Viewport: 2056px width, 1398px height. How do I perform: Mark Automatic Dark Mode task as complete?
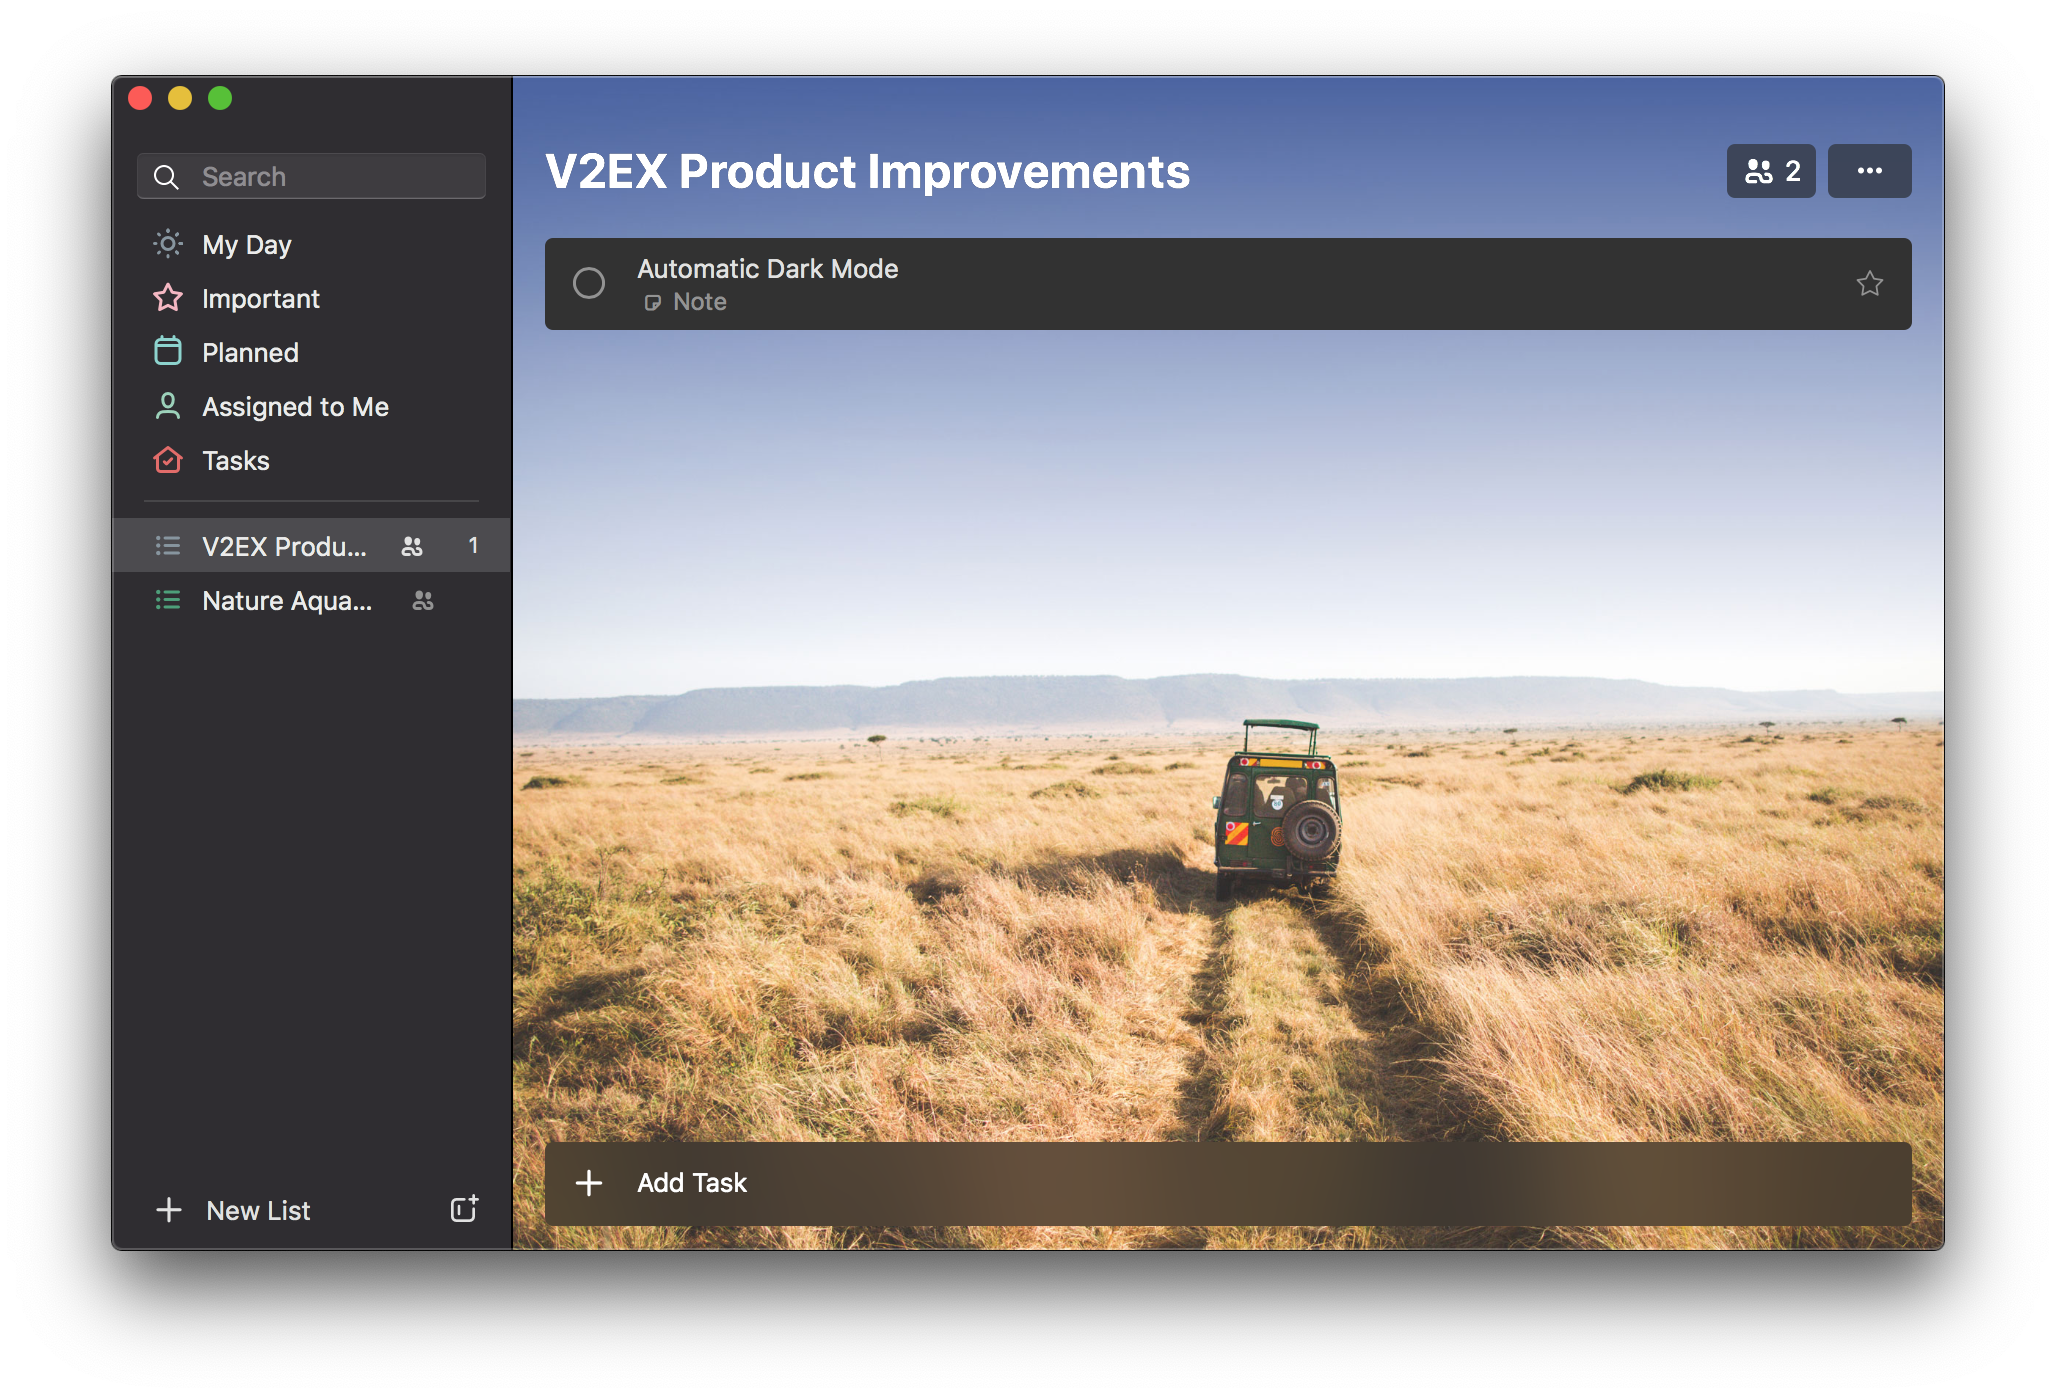point(589,284)
